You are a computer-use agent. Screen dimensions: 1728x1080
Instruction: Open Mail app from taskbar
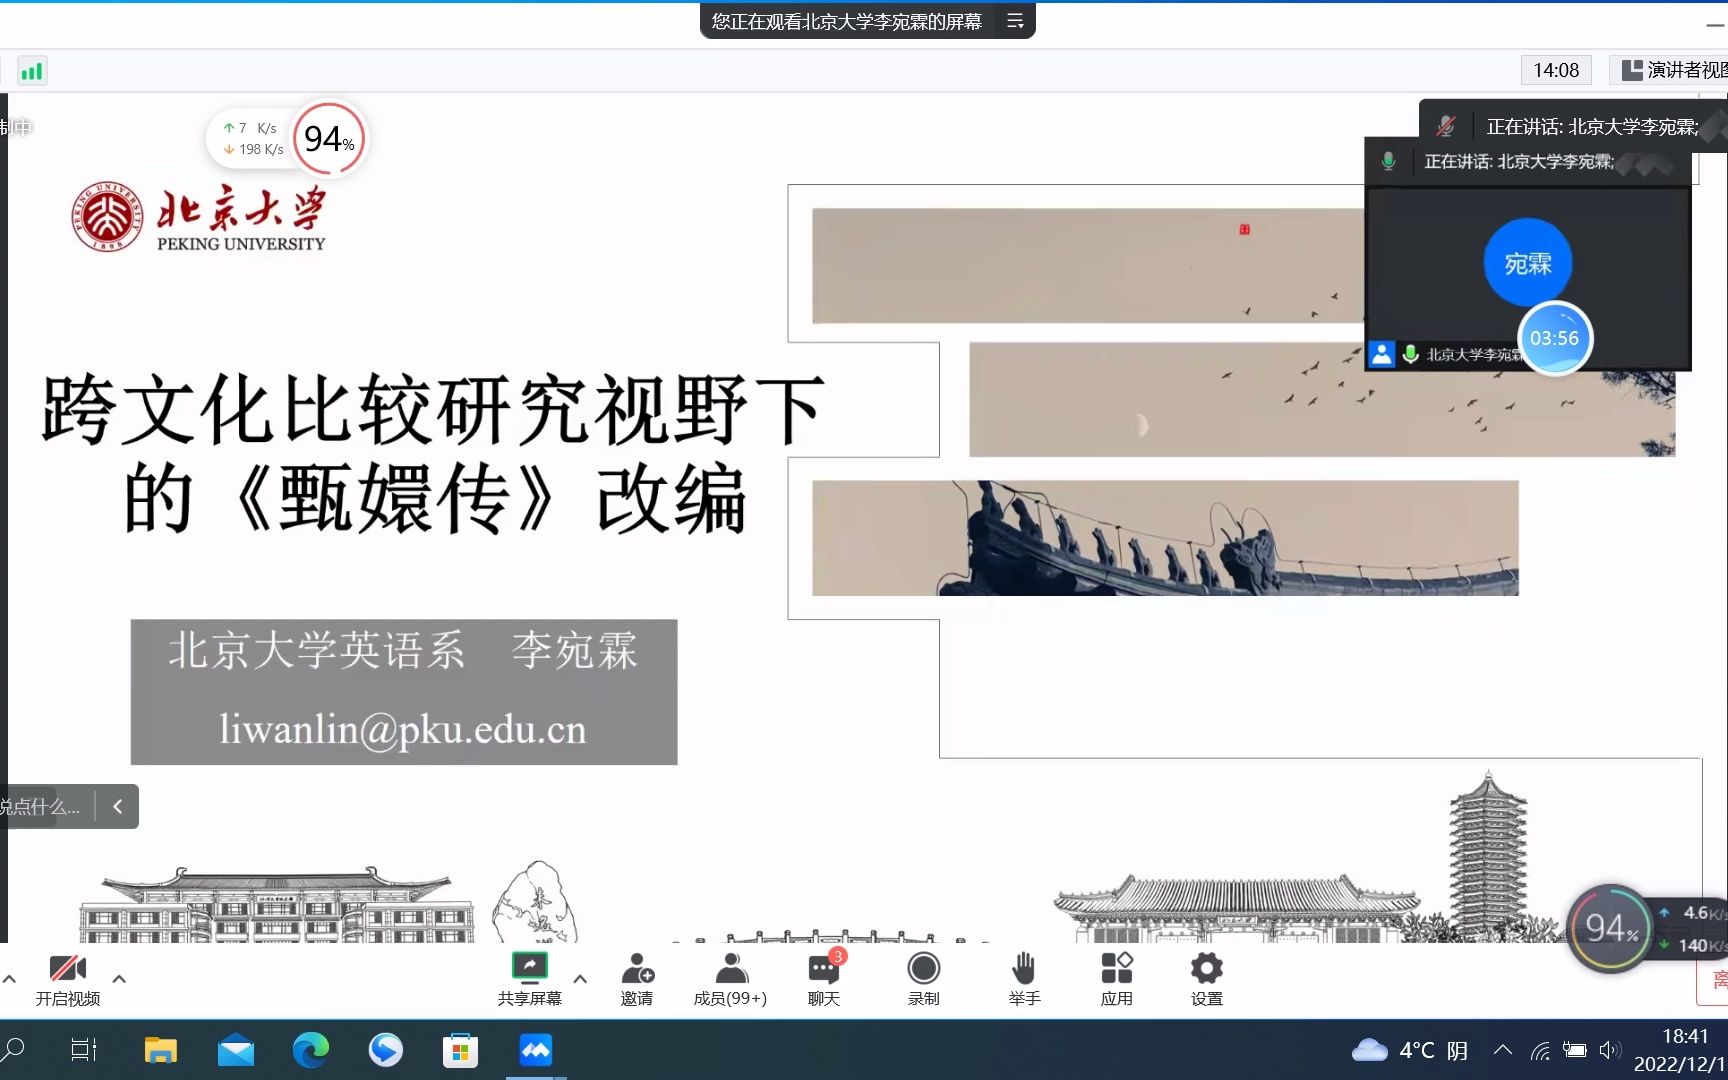coord(236,1050)
